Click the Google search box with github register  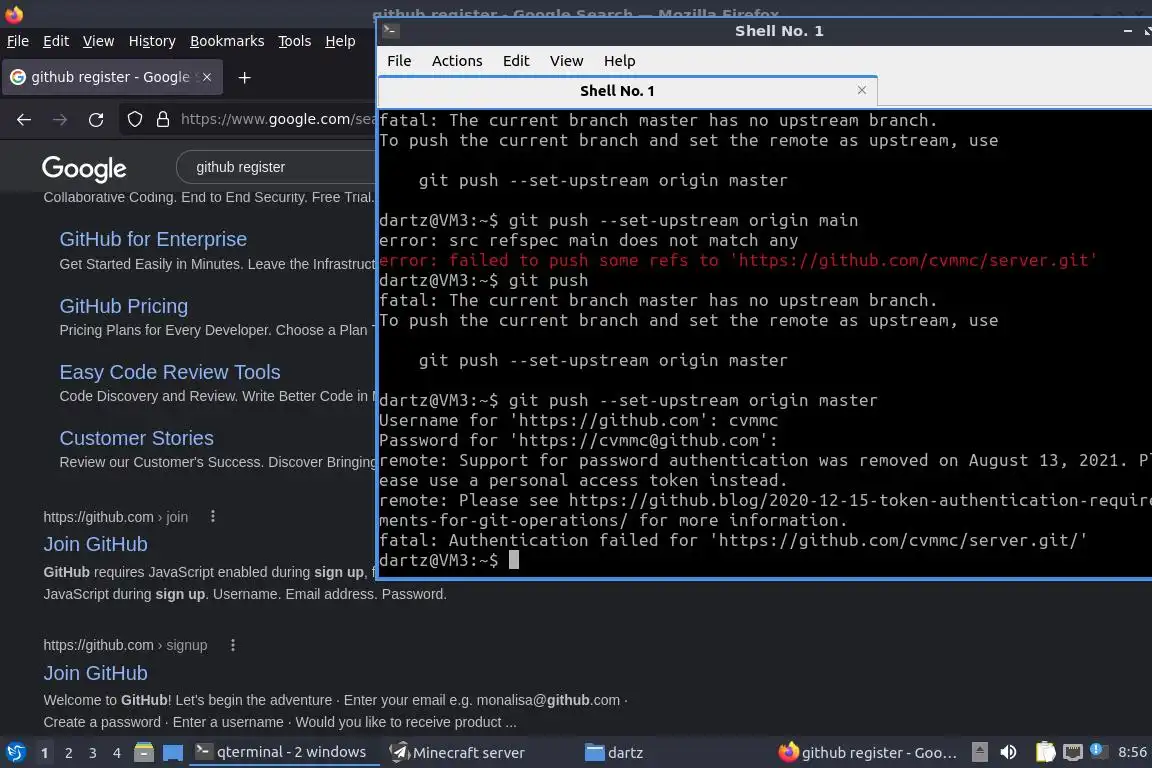(277, 168)
